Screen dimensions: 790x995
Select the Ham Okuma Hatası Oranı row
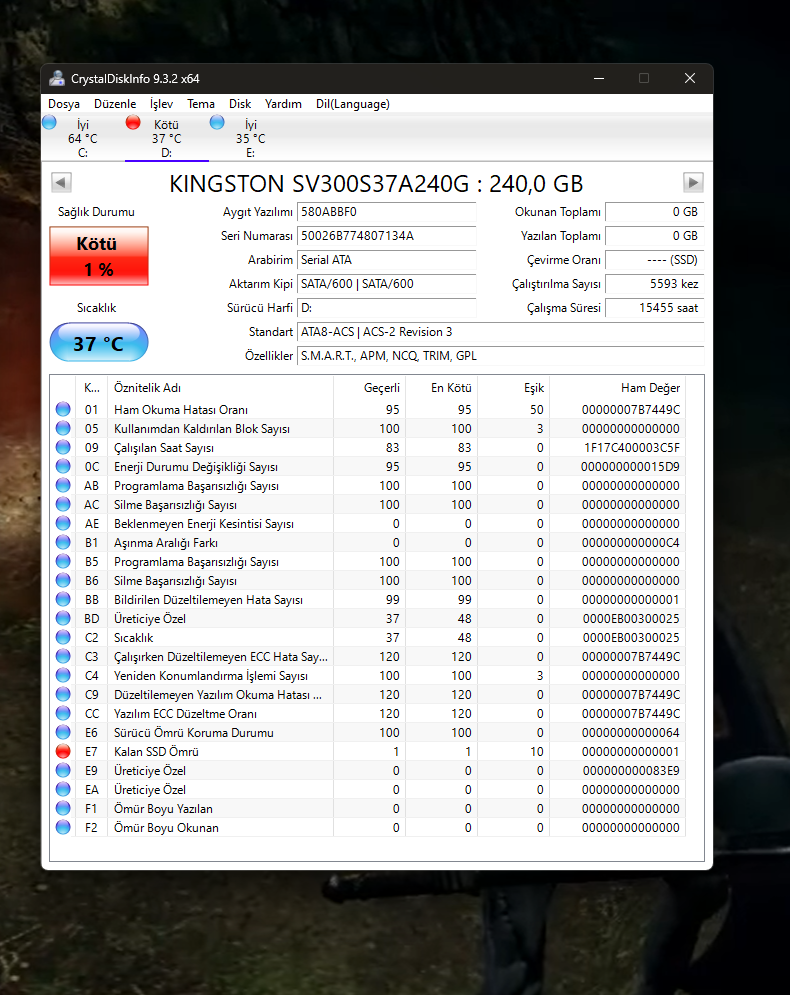tap(368, 409)
